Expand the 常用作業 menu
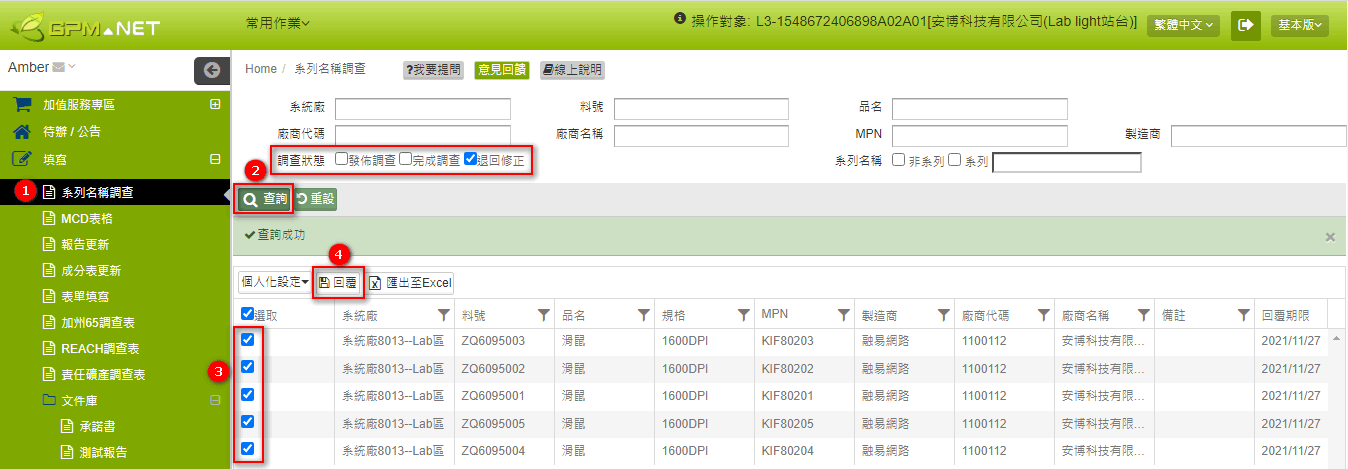The width and height of the screenshot is (1348, 469). tap(278, 22)
